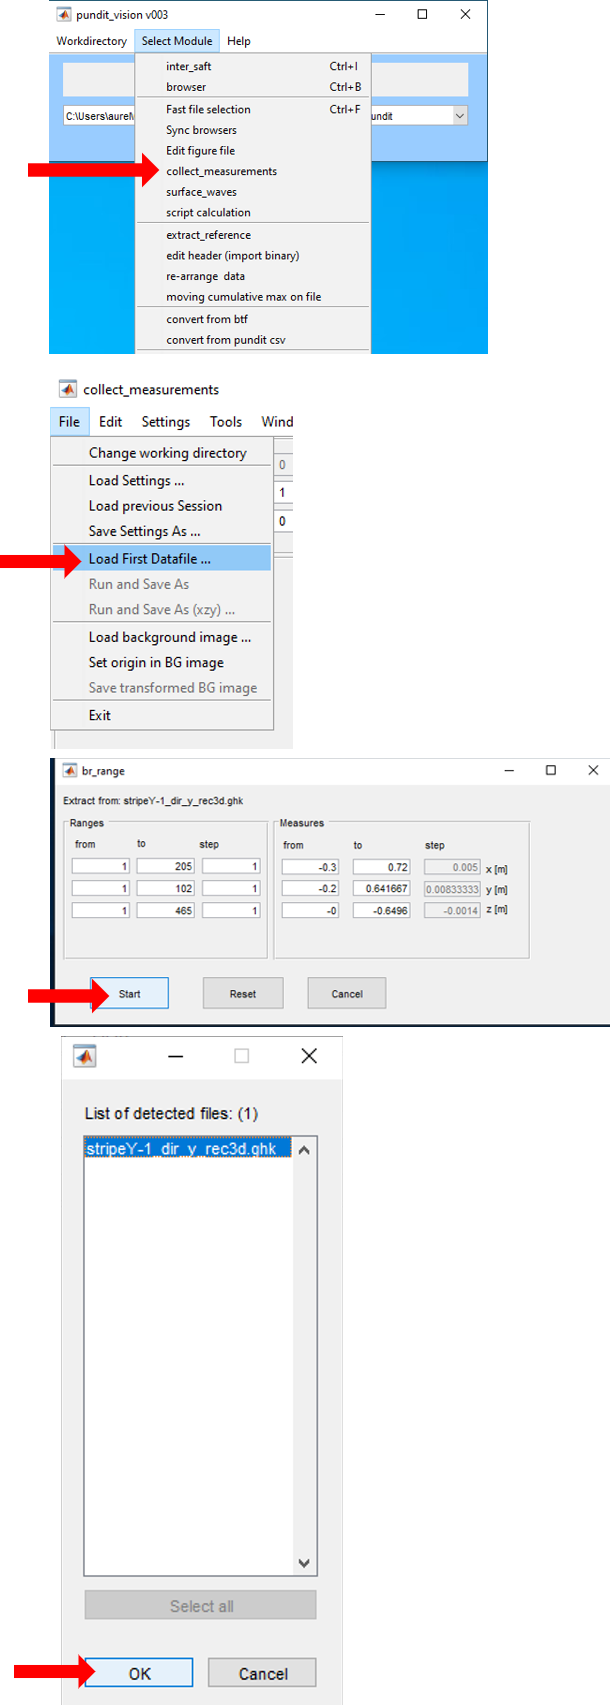Click scroll up arrow in file list
Viewport: 610px width, 1705px height.
click(304, 1150)
